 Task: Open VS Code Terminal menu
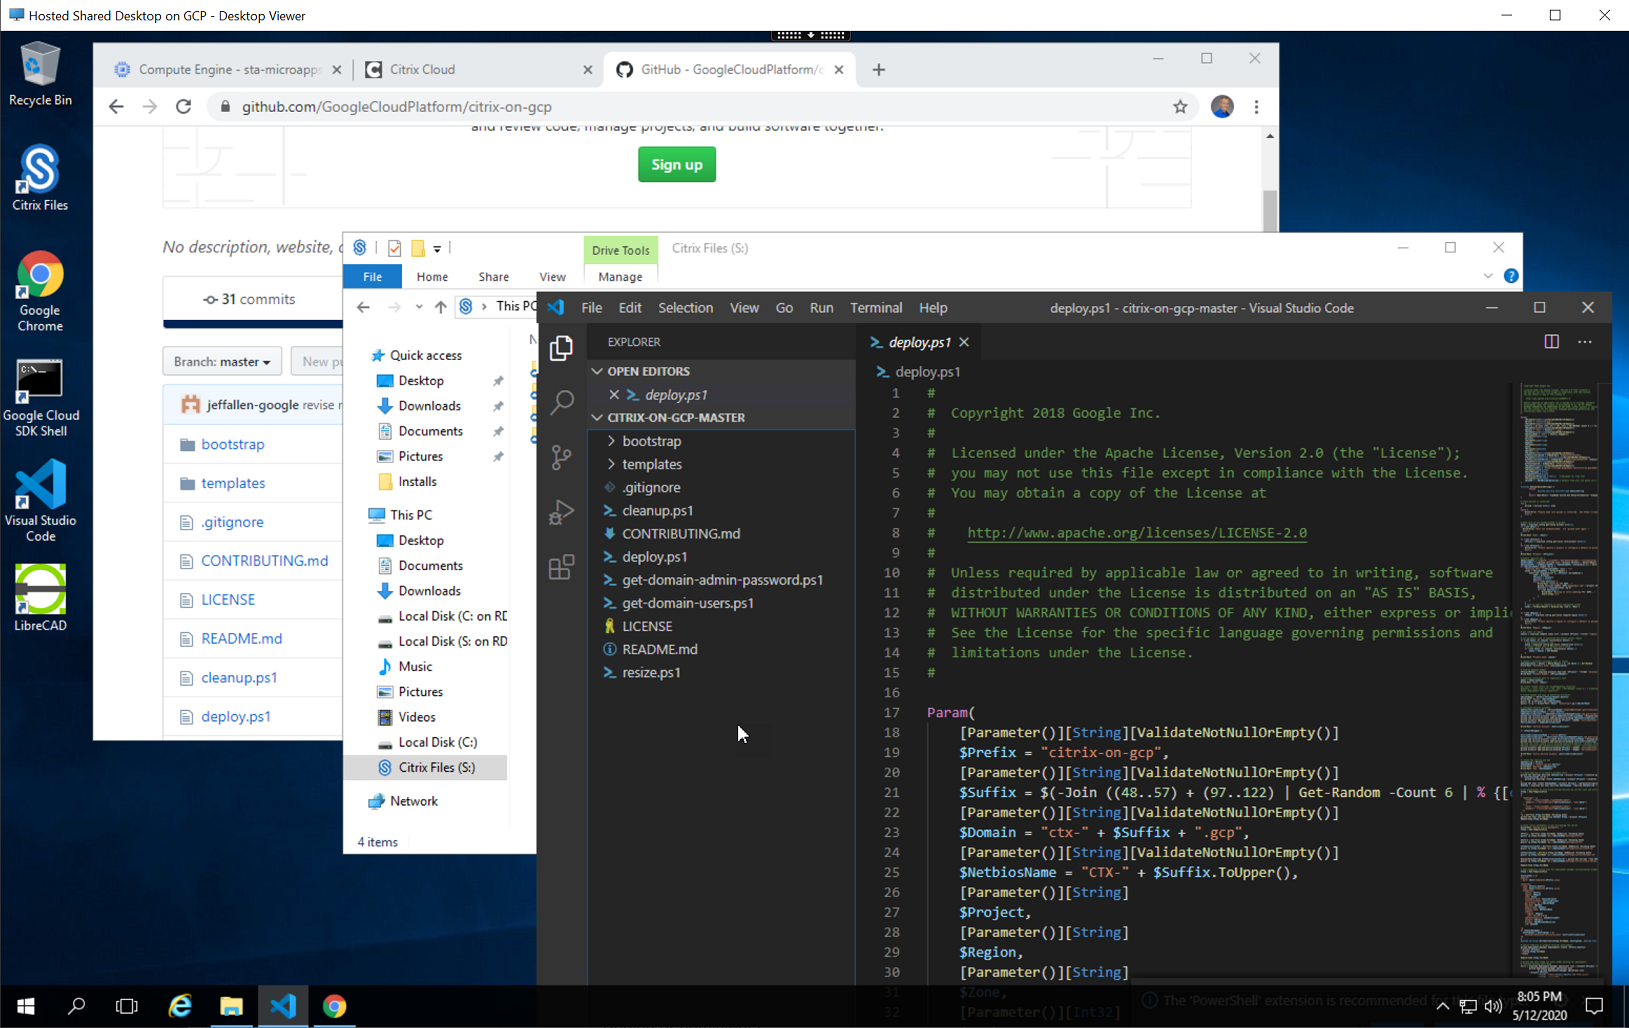(x=876, y=308)
